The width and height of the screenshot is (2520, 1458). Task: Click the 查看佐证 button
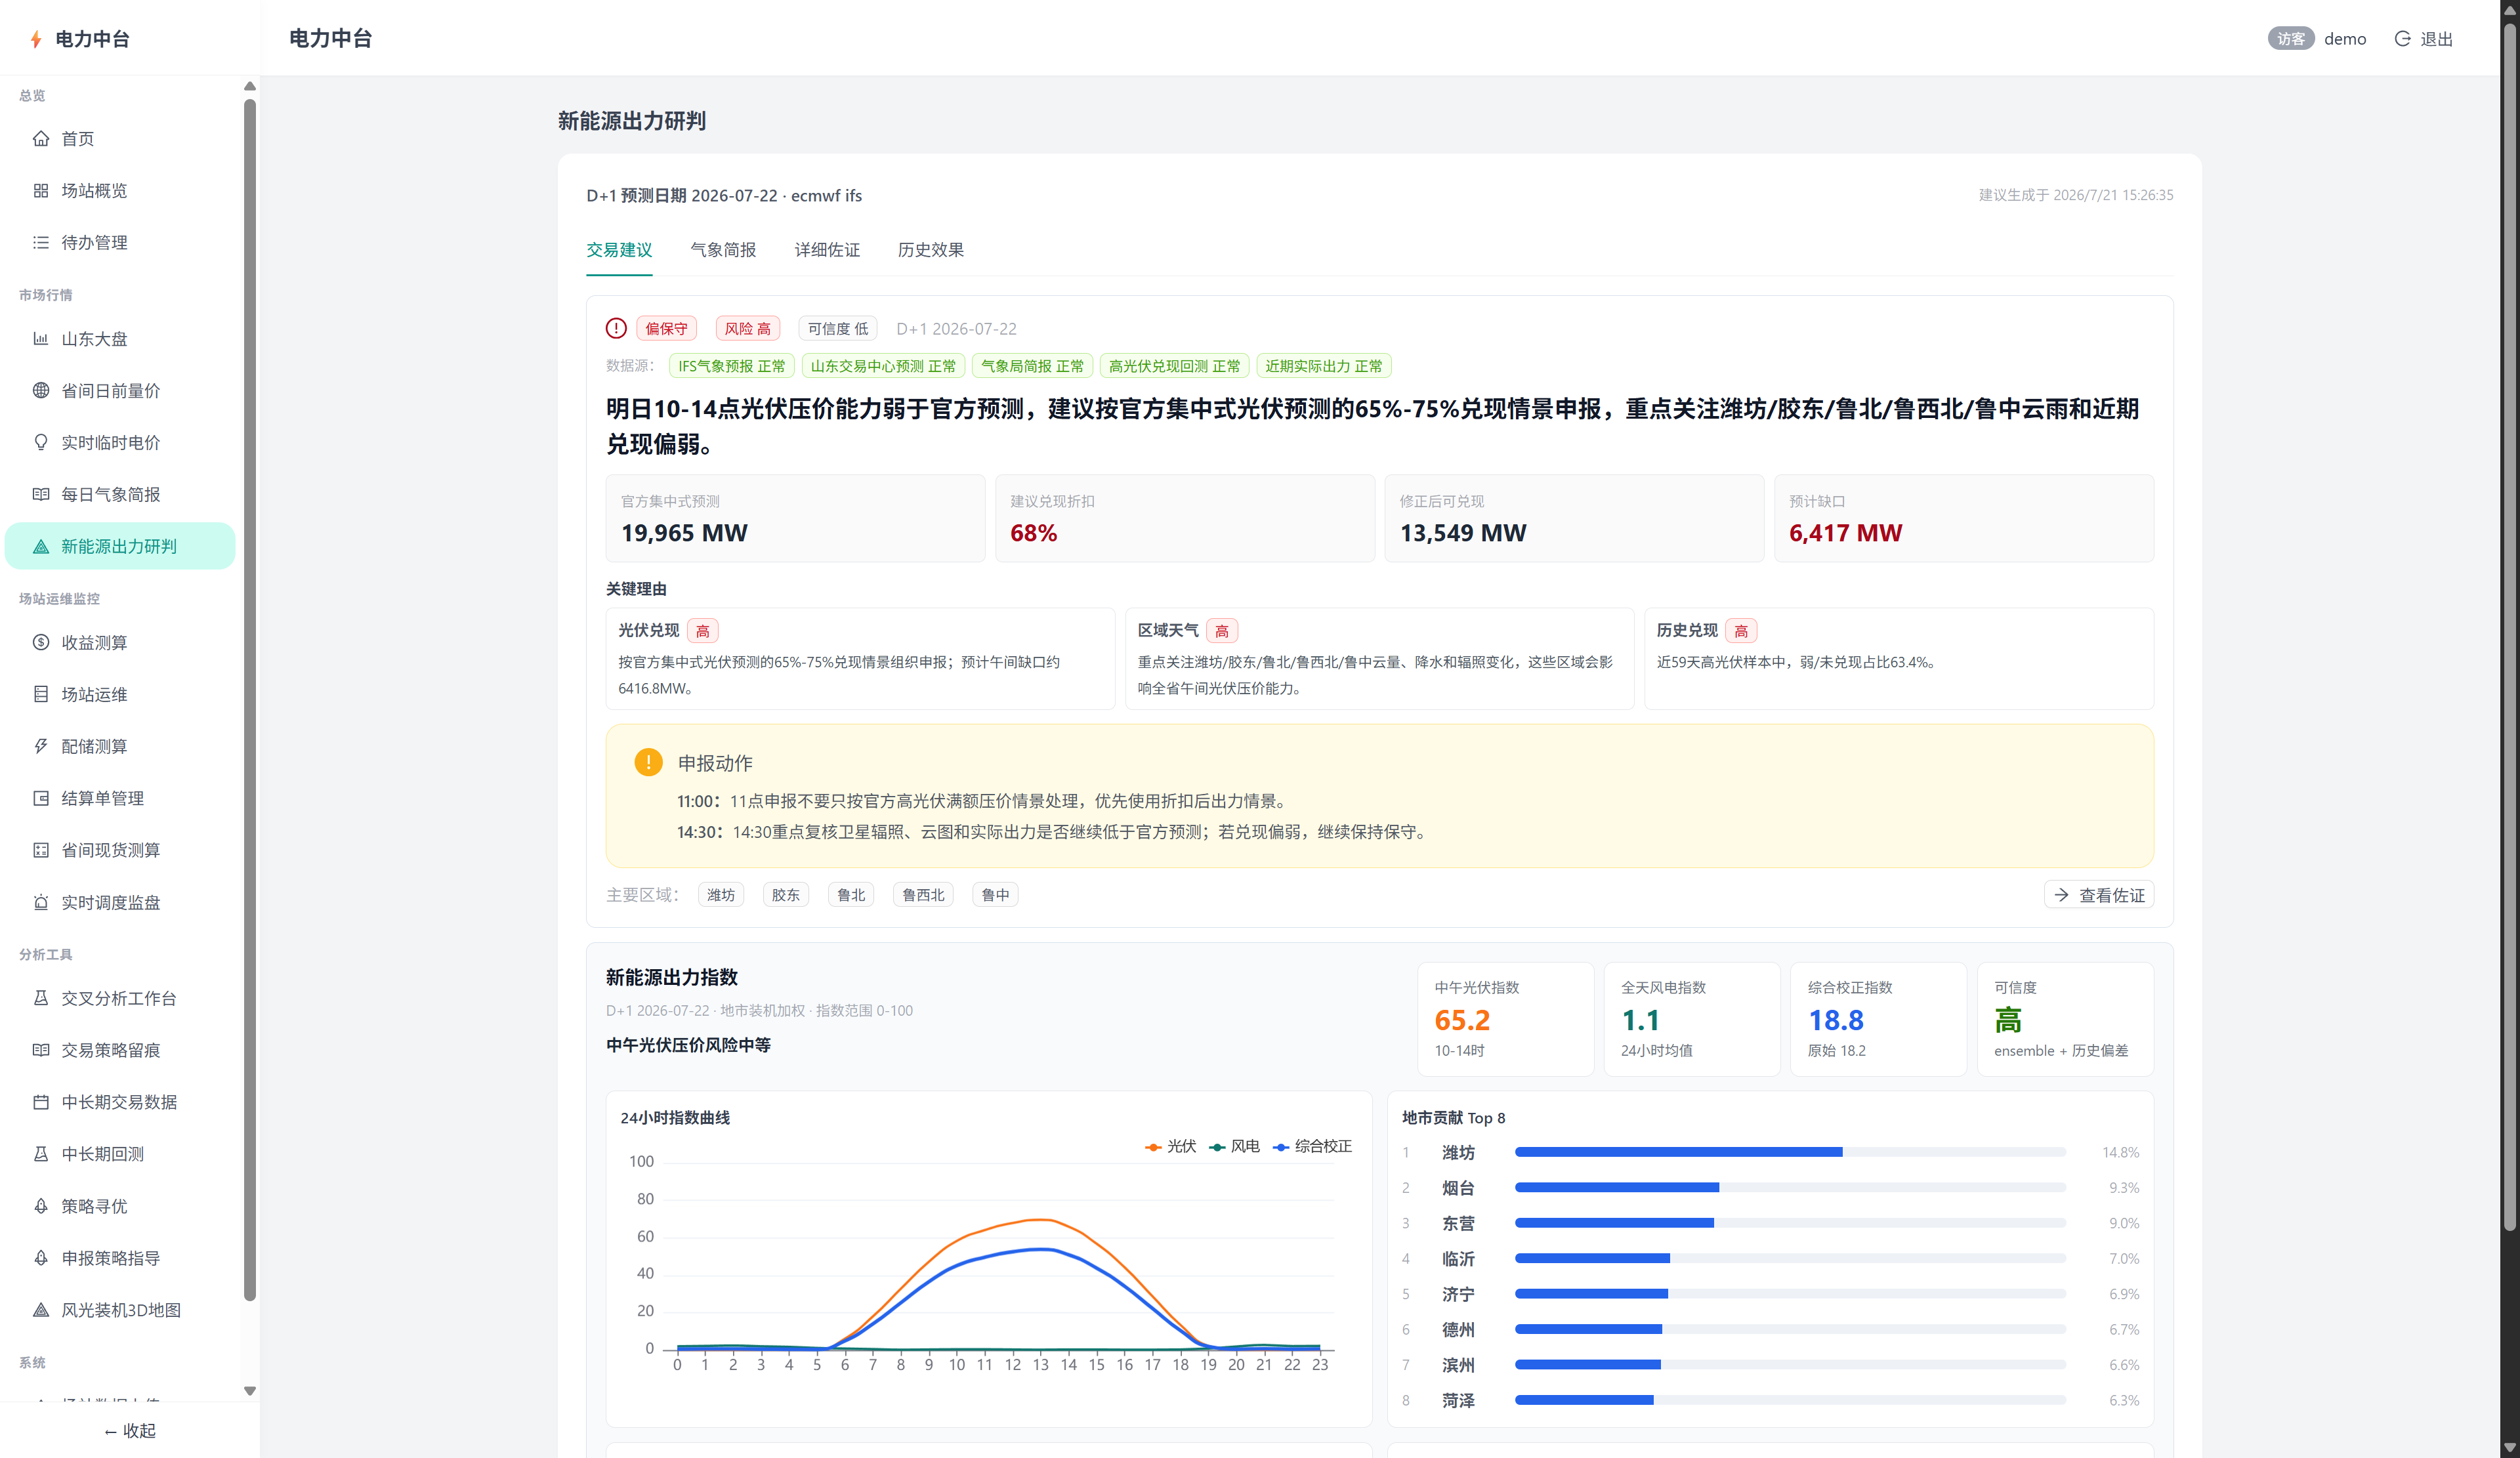pyautogui.click(x=2099, y=895)
